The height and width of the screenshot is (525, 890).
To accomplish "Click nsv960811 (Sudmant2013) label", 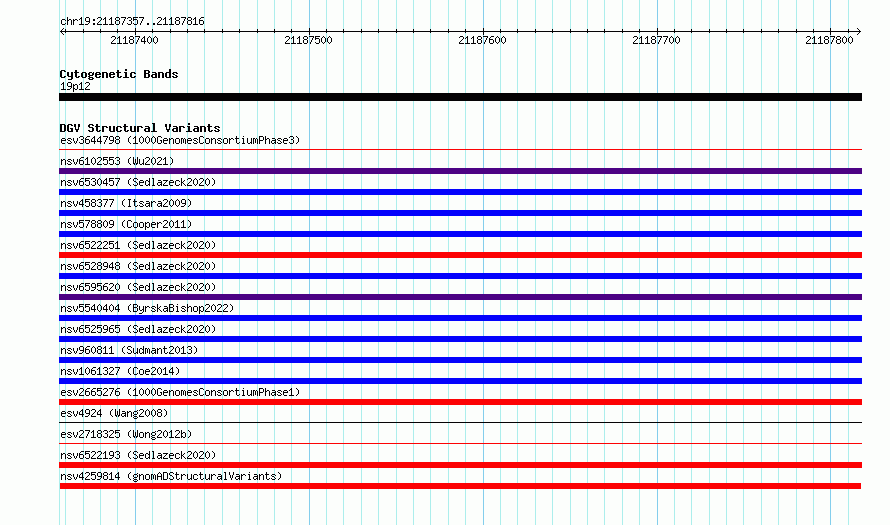I will coord(129,350).
